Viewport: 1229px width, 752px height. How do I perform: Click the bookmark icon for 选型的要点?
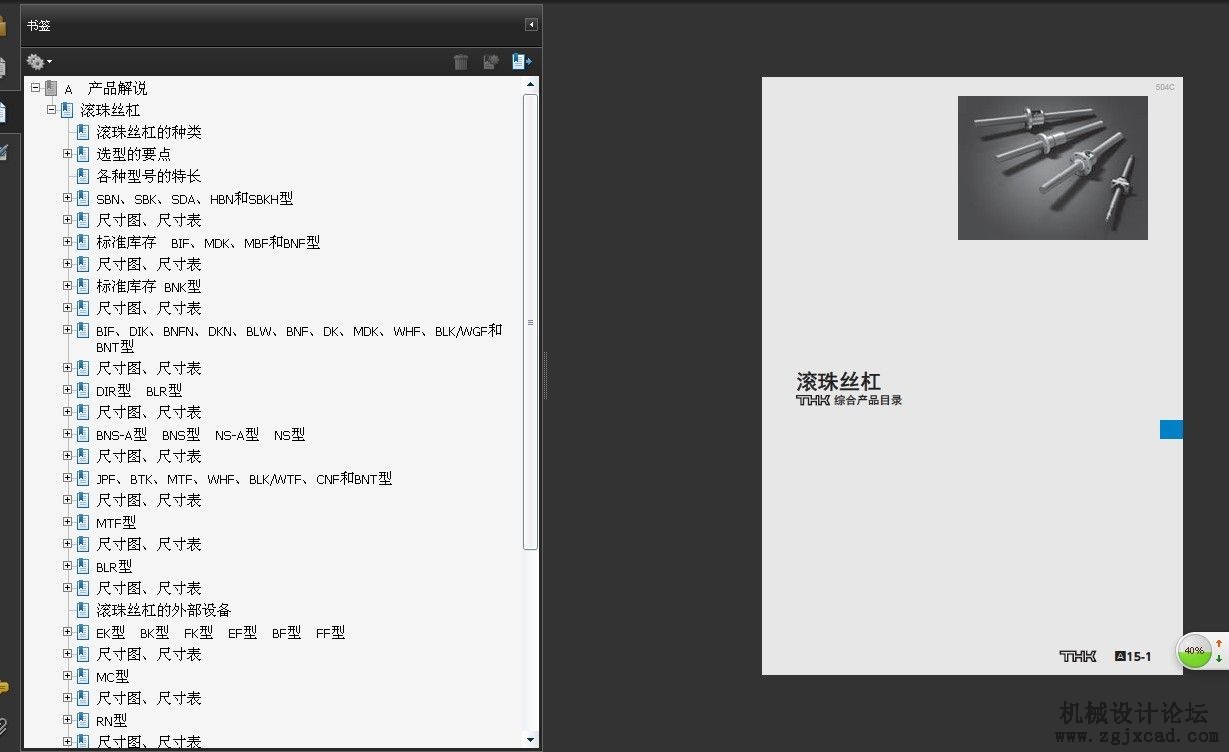pyautogui.click(x=83, y=154)
